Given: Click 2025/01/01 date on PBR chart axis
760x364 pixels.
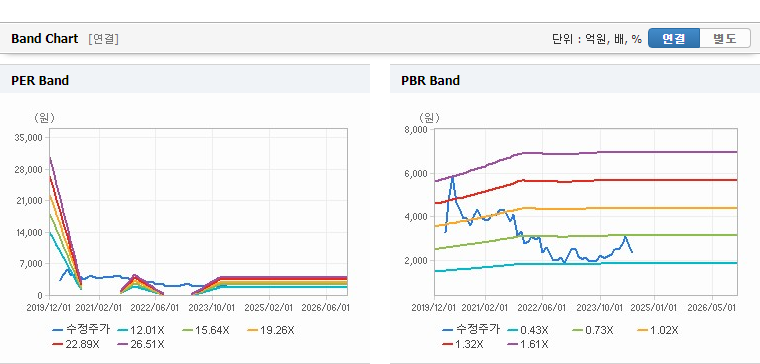Looking at the screenshot, I should 654,308.
